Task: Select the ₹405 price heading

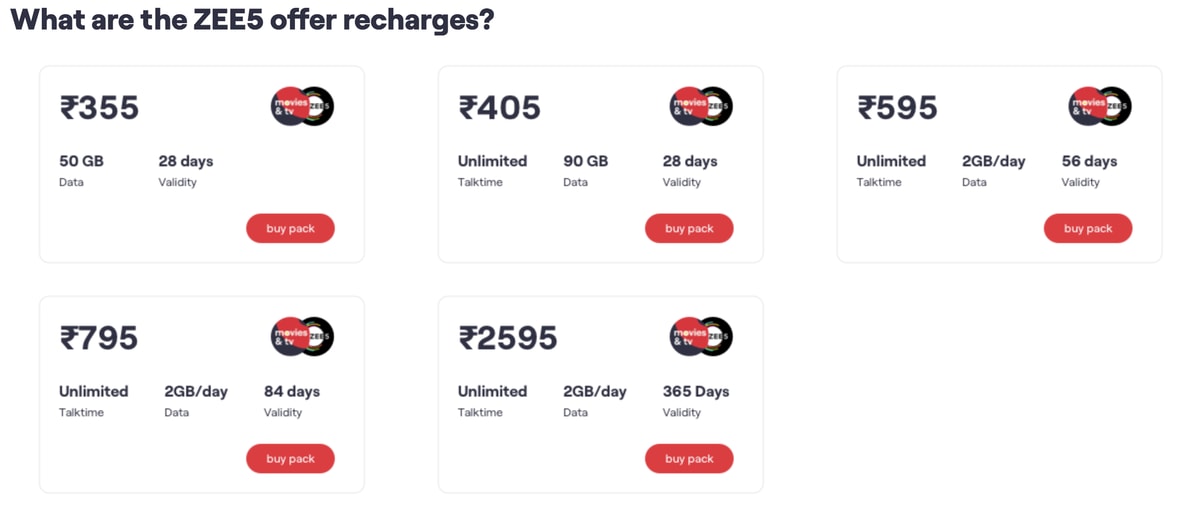Action: 499,108
